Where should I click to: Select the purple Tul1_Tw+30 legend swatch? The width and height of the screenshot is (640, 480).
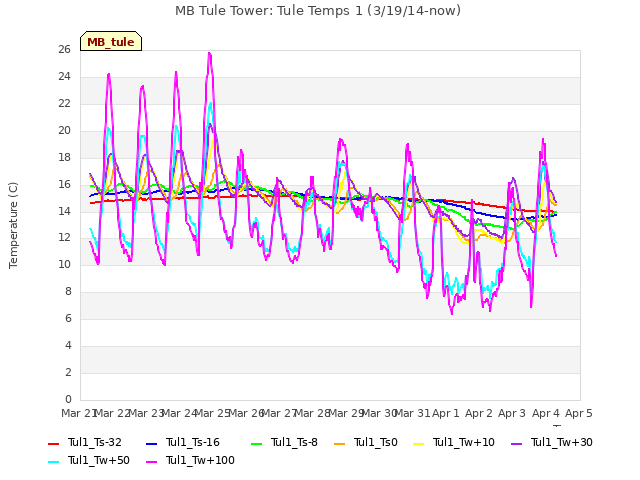(x=516, y=444)
